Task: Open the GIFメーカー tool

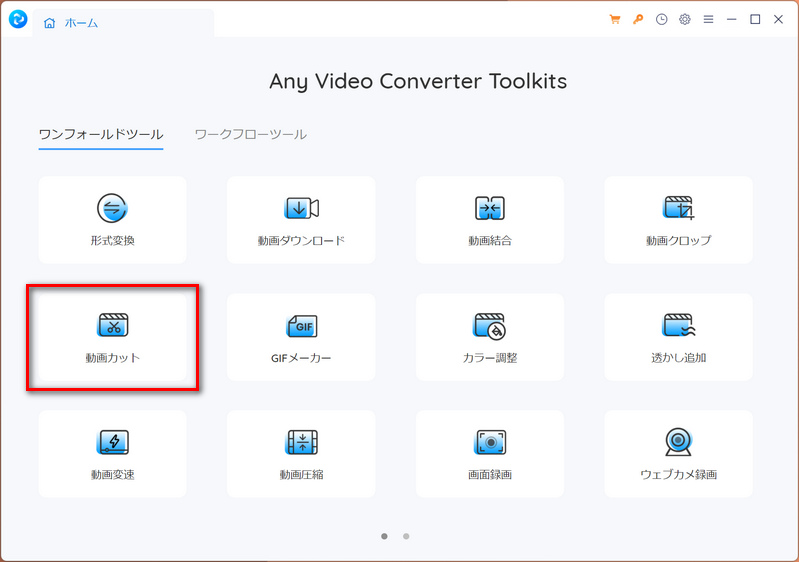Action: pos(301,337)
